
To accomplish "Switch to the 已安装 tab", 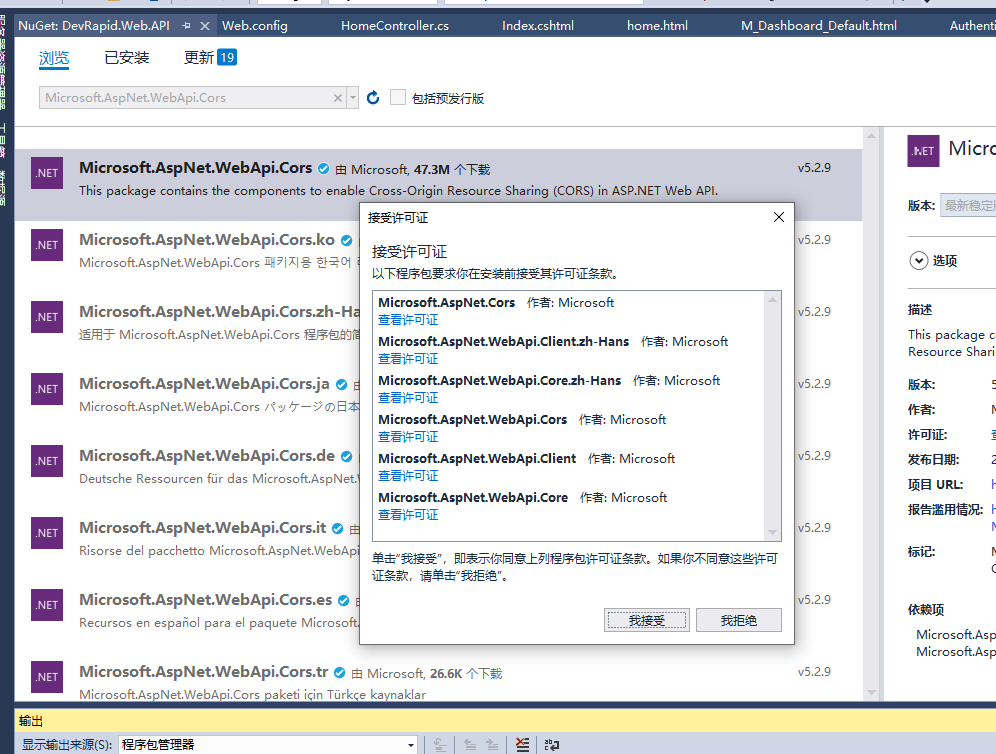I will pyautogui.click(x=126, y=58).
